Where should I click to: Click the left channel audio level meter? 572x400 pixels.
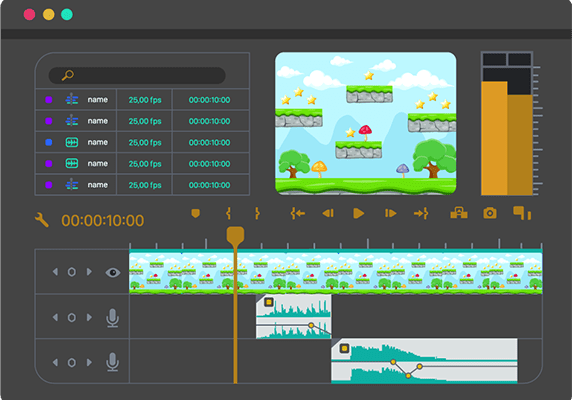(x=494, y=138)
